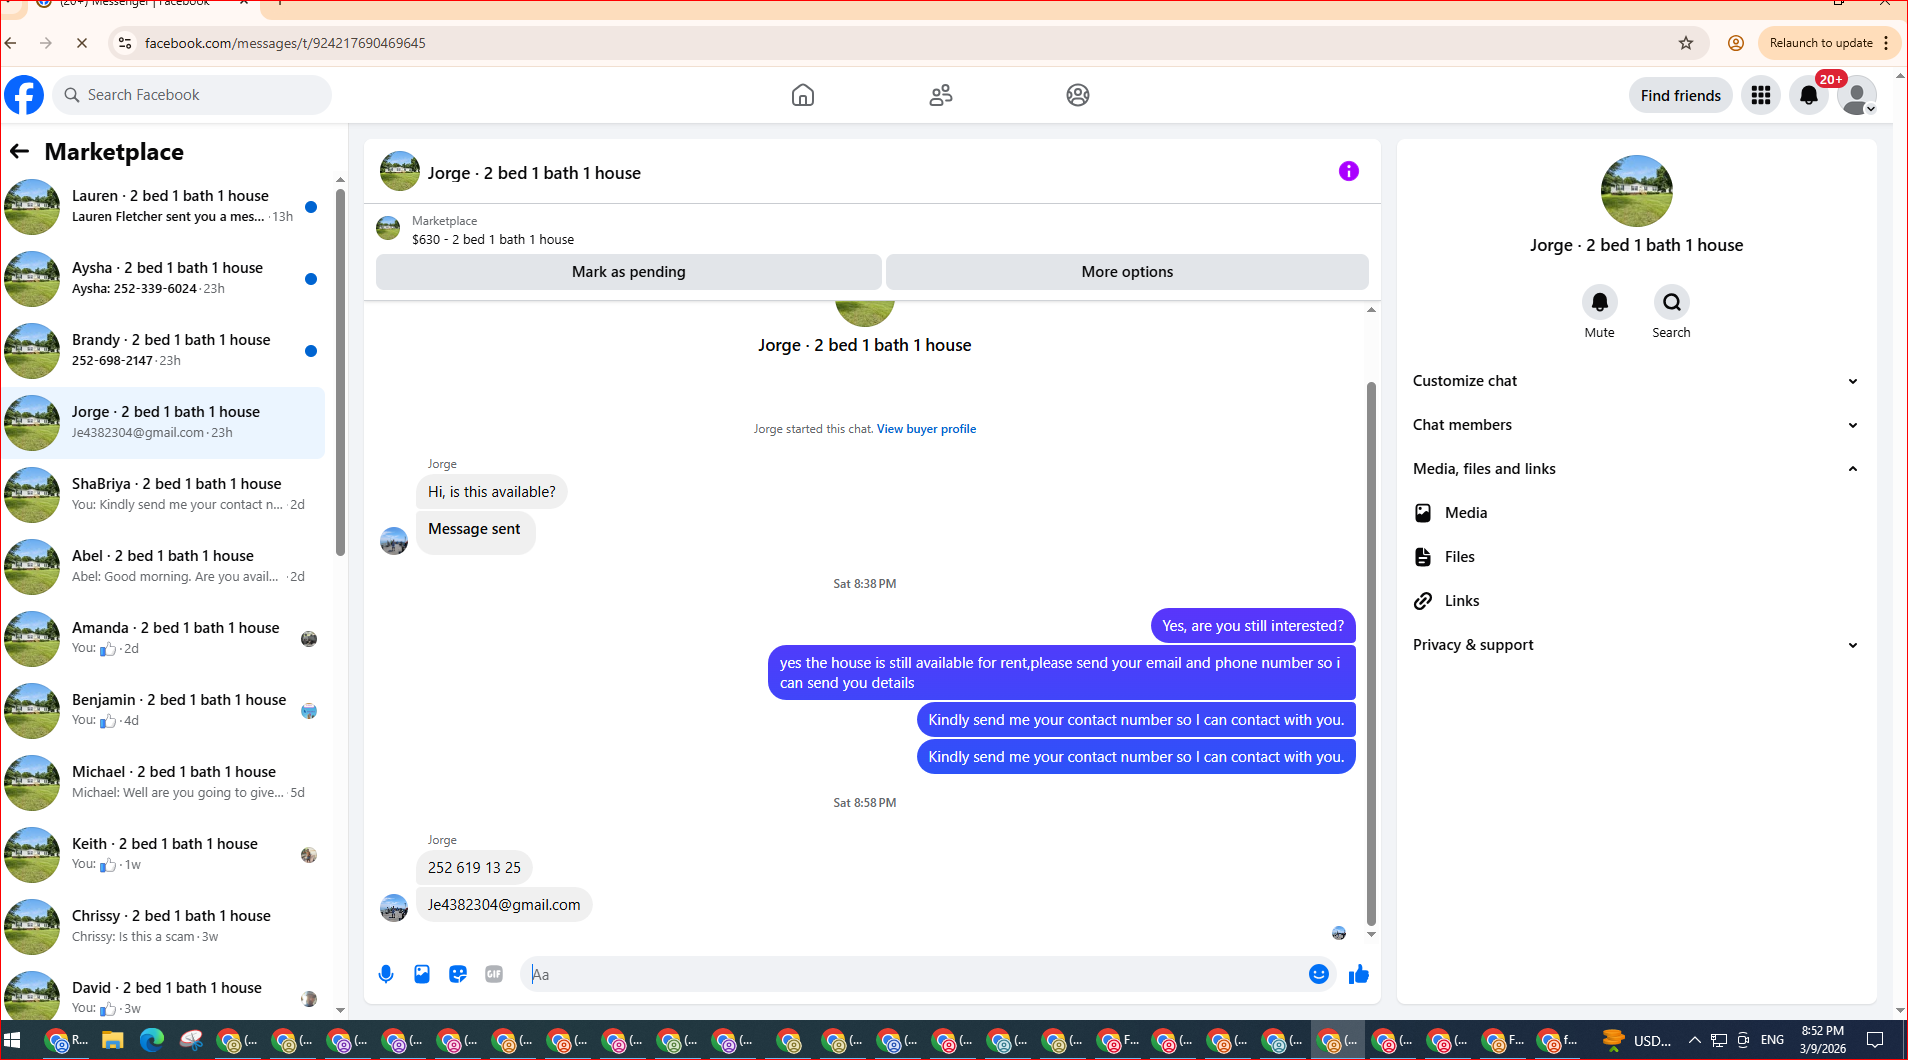Open the Files item
Viewport: 1908px width, 1060px height.
[x=1636, y=557]
